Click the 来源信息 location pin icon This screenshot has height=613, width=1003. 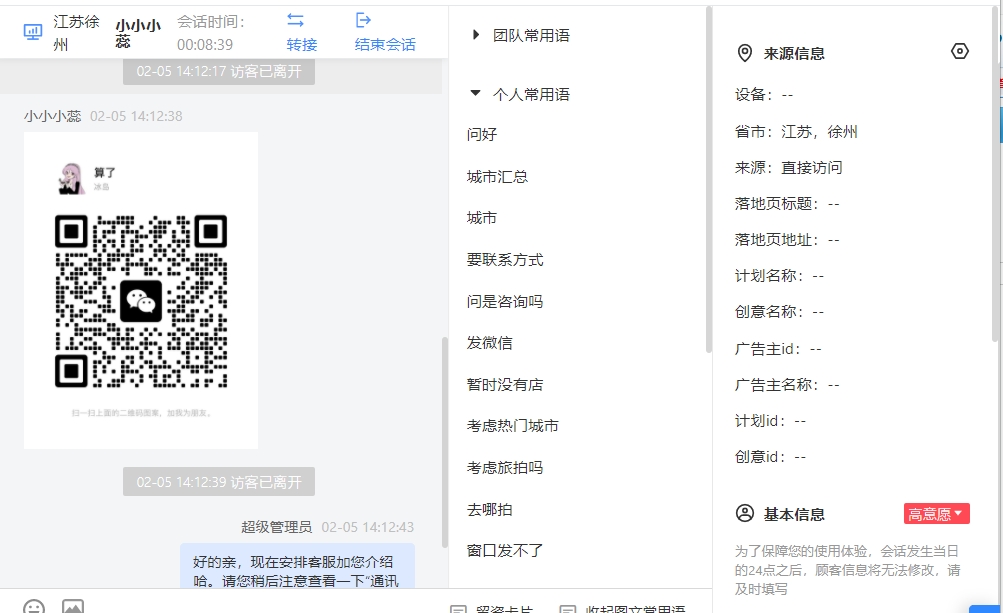[745, 53]
